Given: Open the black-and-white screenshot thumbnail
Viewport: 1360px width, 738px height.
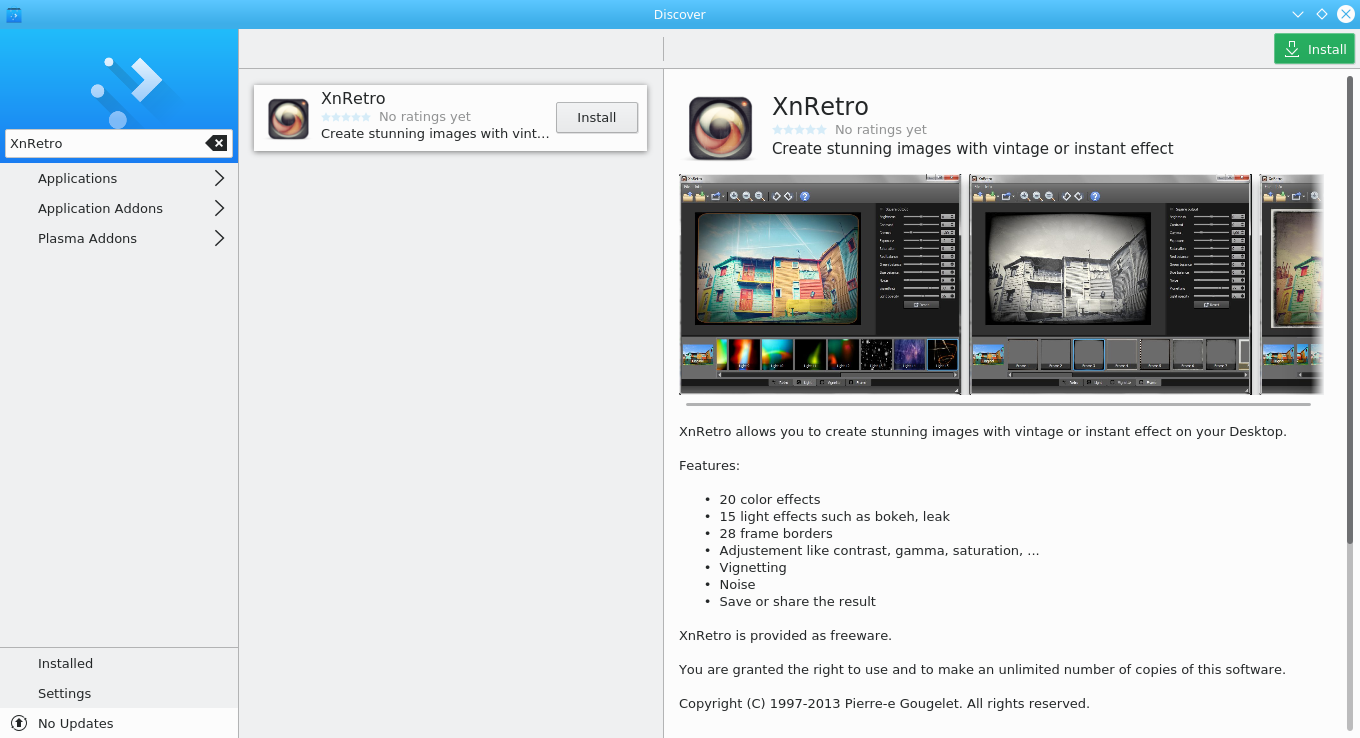Looking at the screenshot, I should [1110, 284].
